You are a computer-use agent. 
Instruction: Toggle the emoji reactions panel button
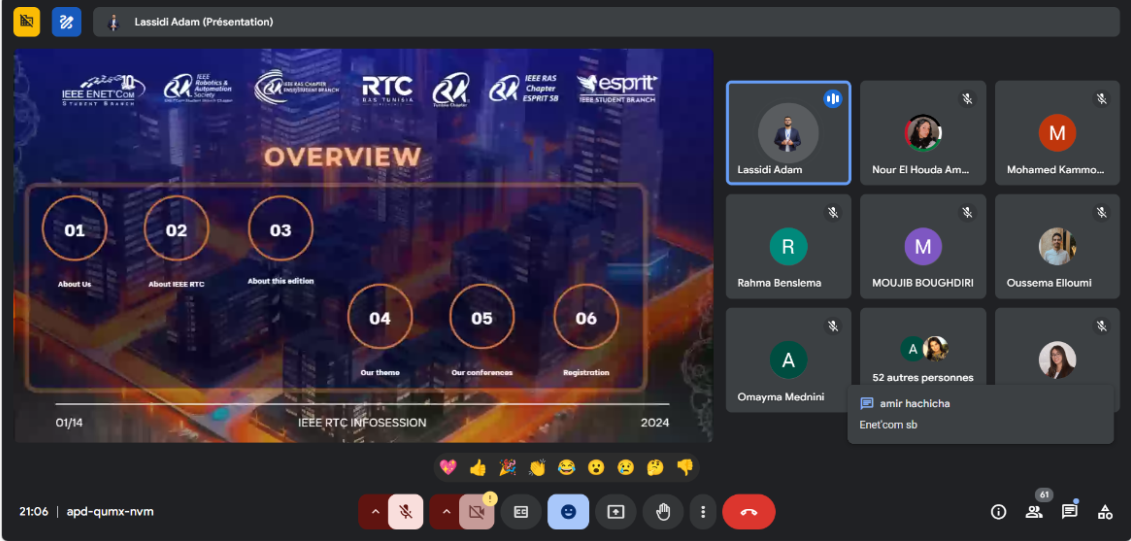pos(568,512)
